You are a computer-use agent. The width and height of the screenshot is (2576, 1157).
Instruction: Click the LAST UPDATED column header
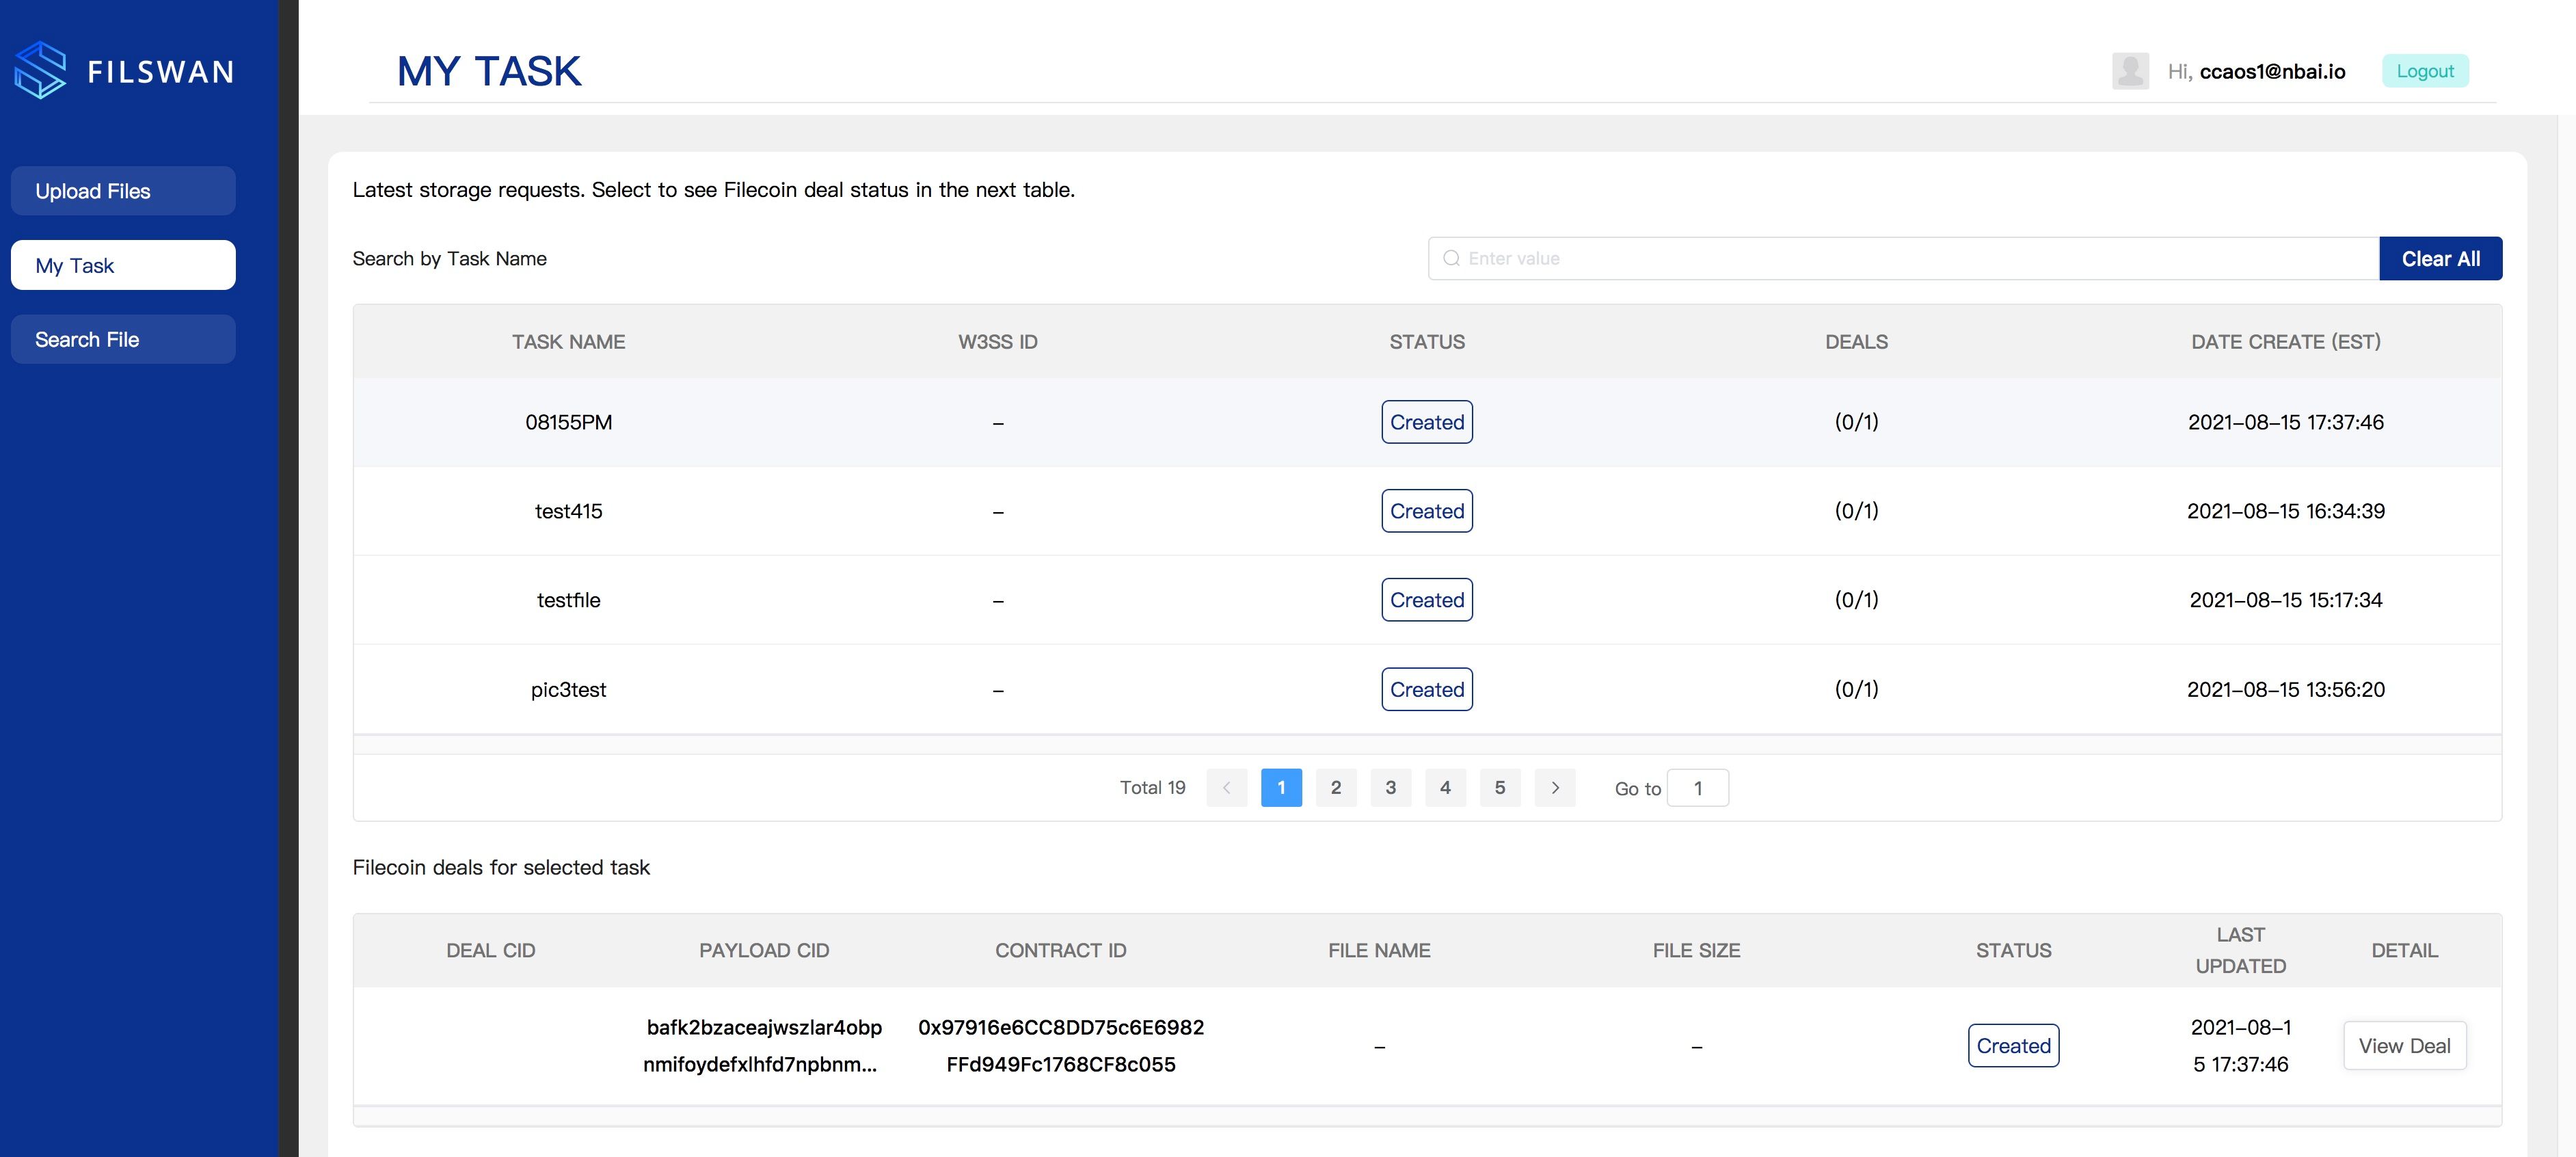coord(2240,950)
